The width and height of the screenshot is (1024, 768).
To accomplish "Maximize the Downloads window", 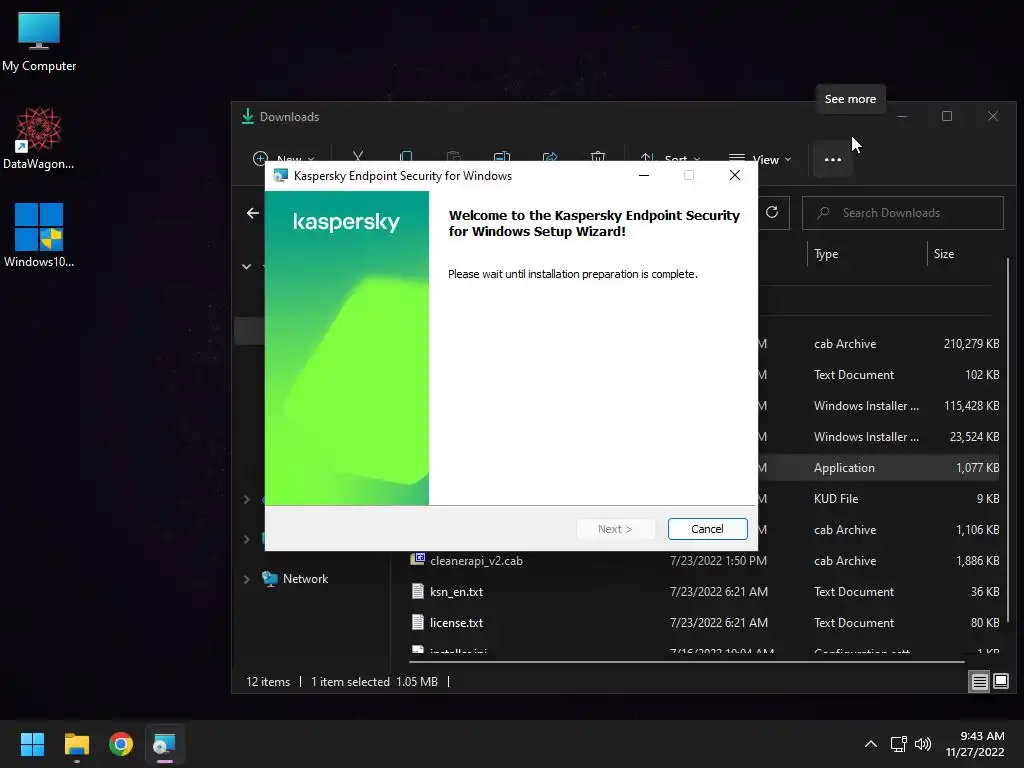I will [x=947, y=116].
